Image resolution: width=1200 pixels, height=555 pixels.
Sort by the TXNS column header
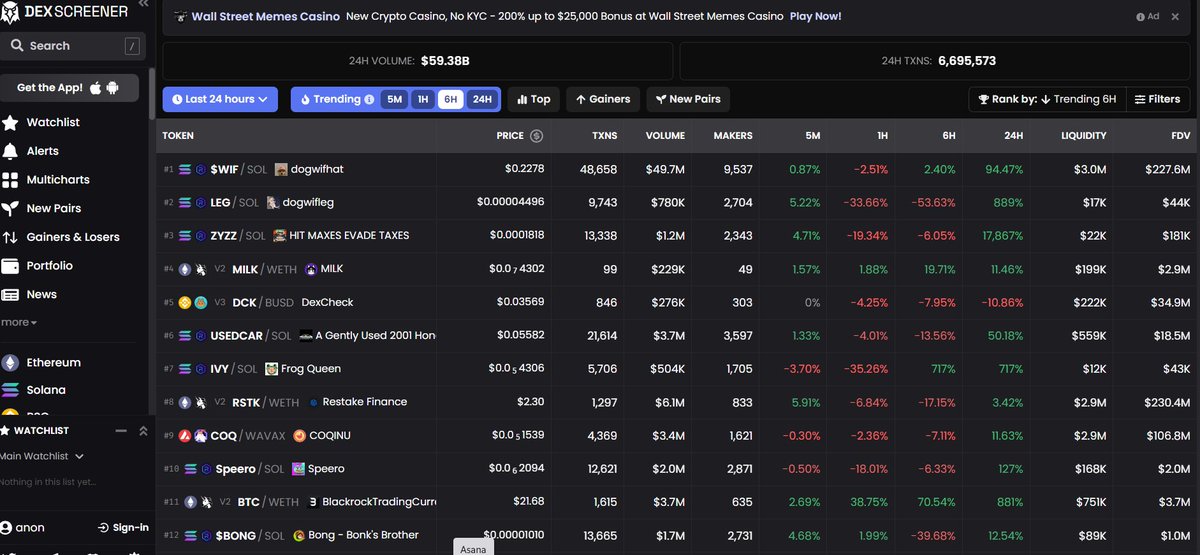coord(604,136)
